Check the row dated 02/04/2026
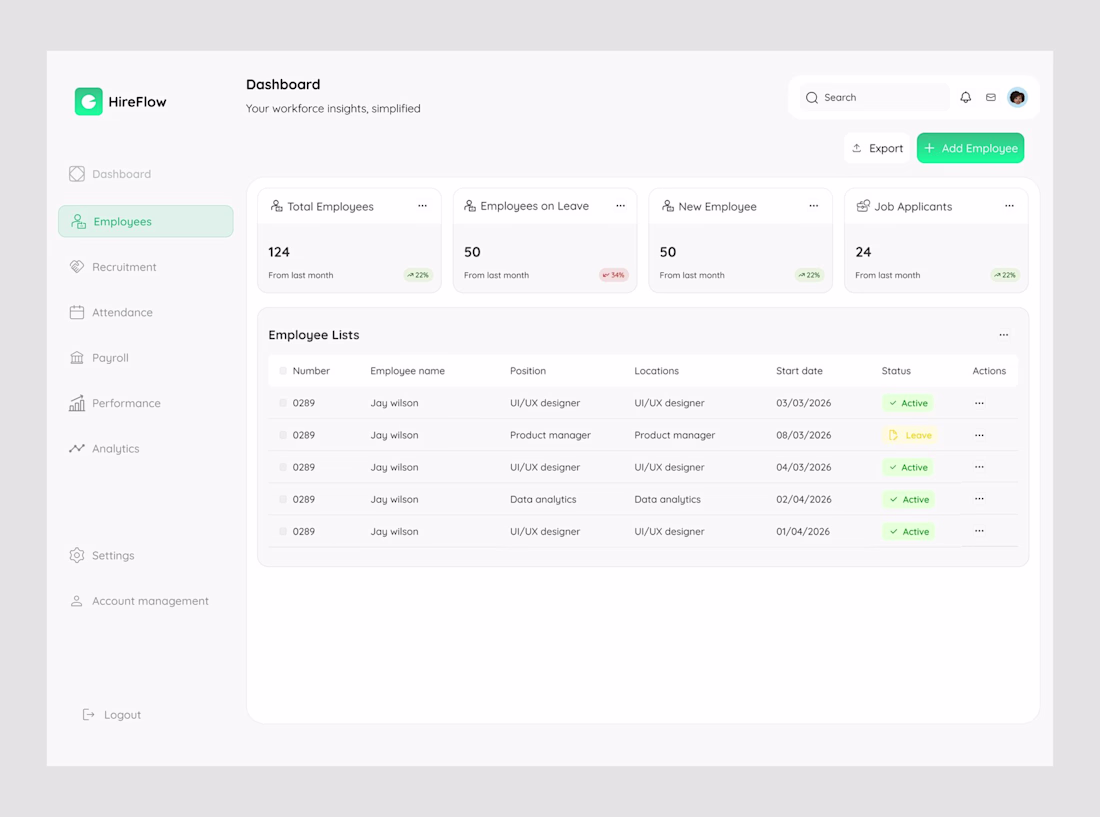Image resolution: width=1100 pixels, height=817 pixels. click(283, 499)
